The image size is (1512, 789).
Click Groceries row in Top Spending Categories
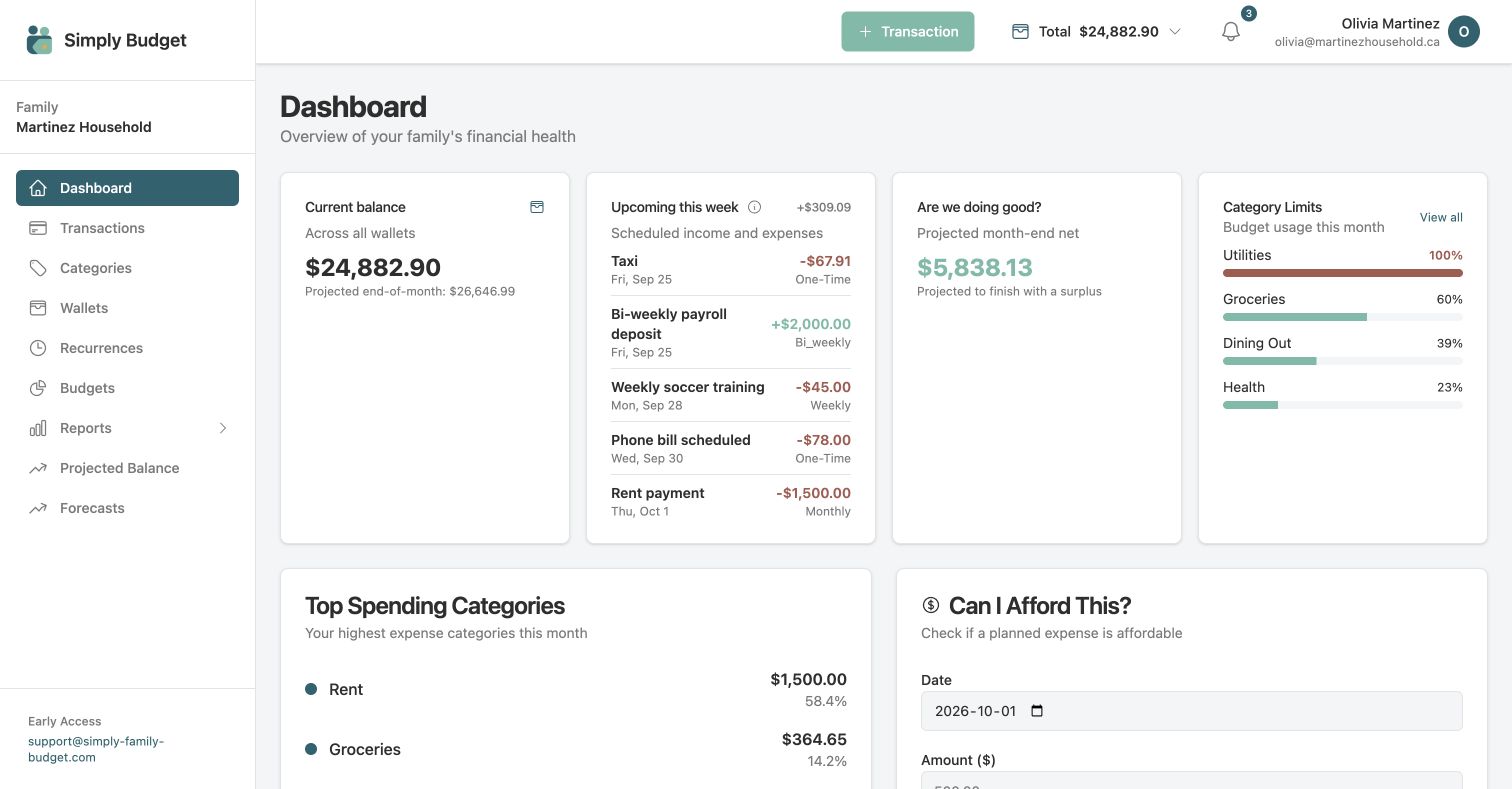(576, 749)
